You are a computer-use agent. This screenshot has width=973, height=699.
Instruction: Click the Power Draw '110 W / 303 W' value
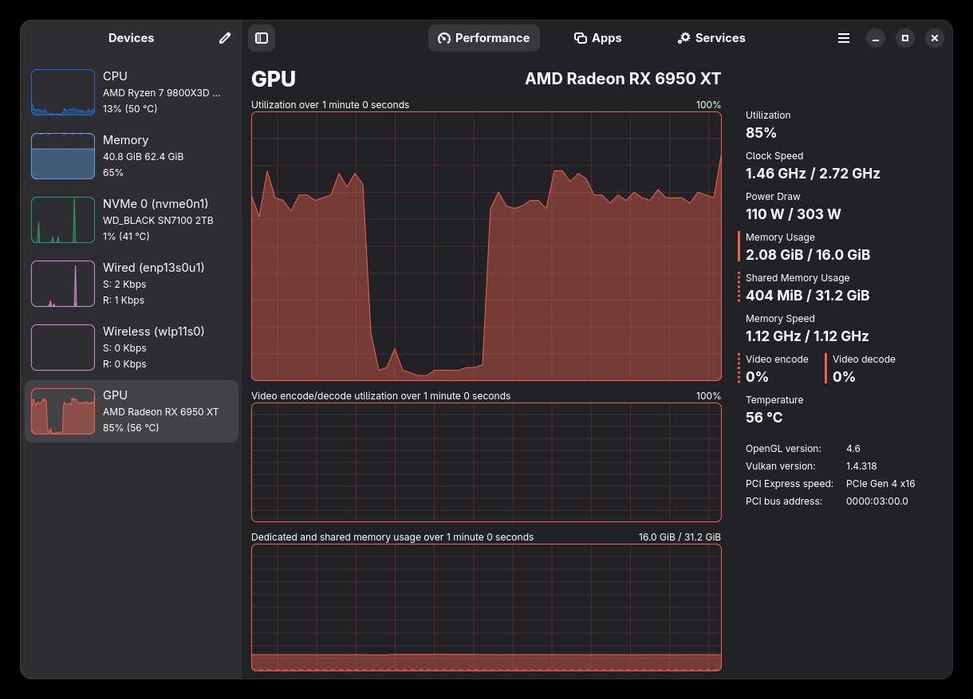[793, 214]
